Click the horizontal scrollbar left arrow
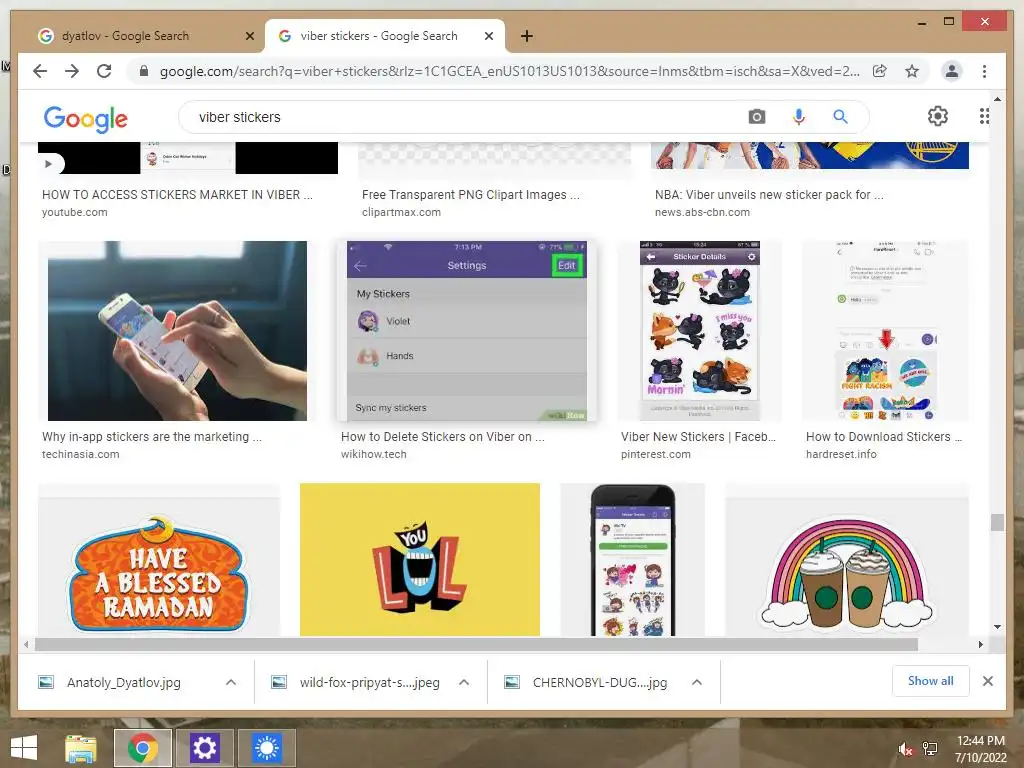The width and height of the screenshot is (1024, 768). [25, 645]
